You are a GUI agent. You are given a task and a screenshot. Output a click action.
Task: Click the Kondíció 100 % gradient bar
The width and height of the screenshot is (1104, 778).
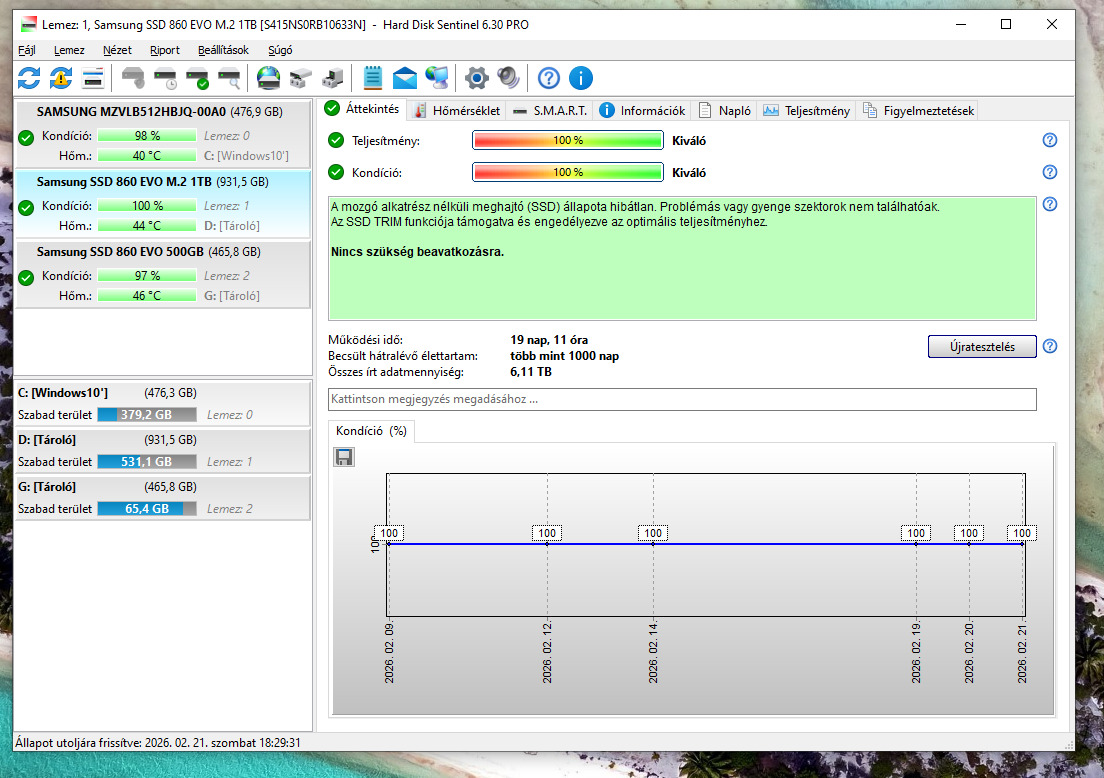tap(567, 172)
